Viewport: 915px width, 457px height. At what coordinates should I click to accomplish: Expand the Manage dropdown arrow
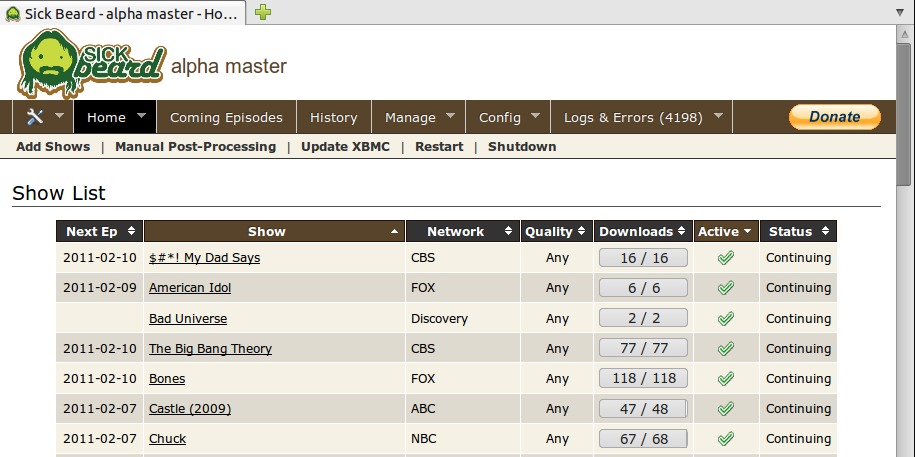451,116
